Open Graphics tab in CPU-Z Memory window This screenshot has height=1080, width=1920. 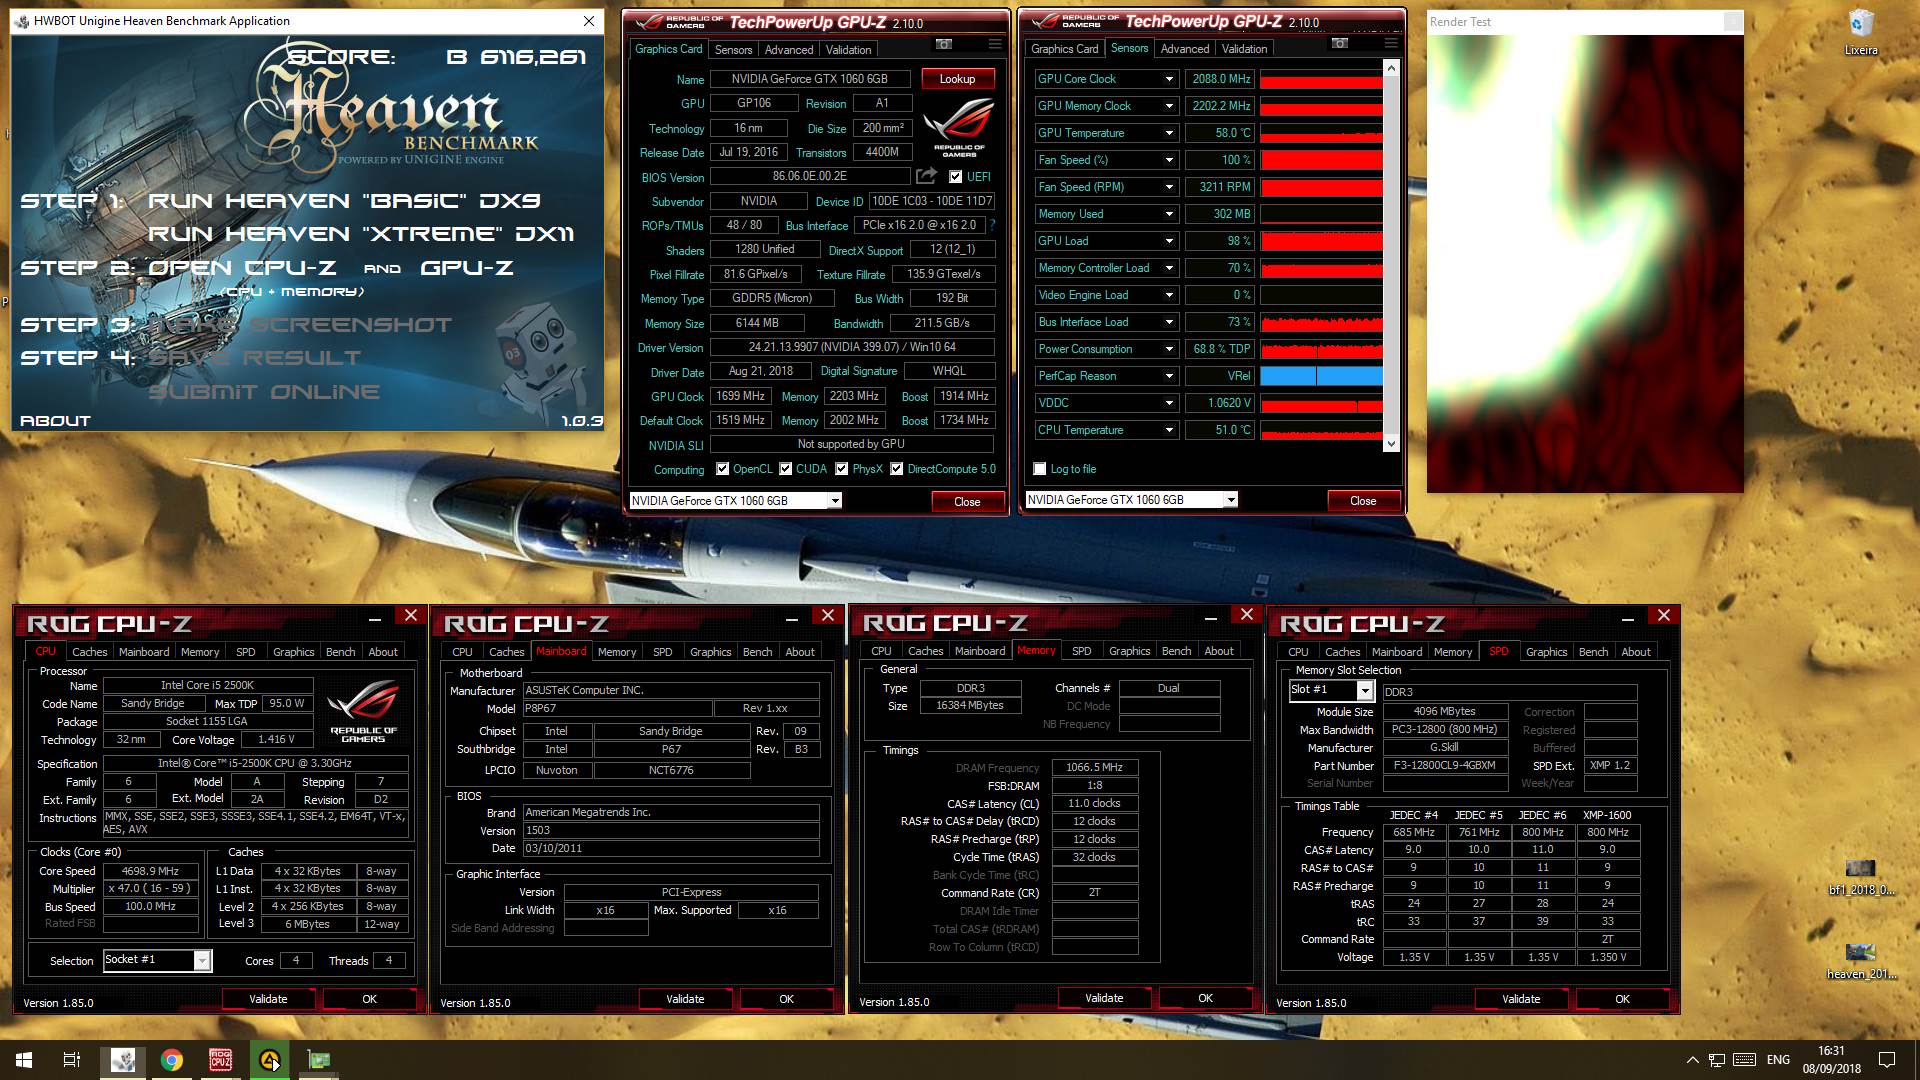click(x=1129, y=651)
